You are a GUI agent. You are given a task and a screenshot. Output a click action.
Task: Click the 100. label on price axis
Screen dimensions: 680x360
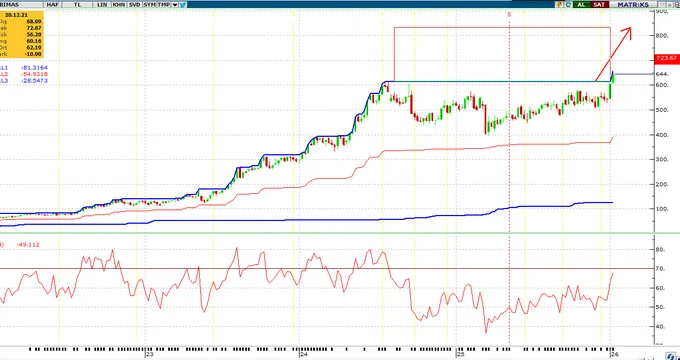tap(661, 209)
